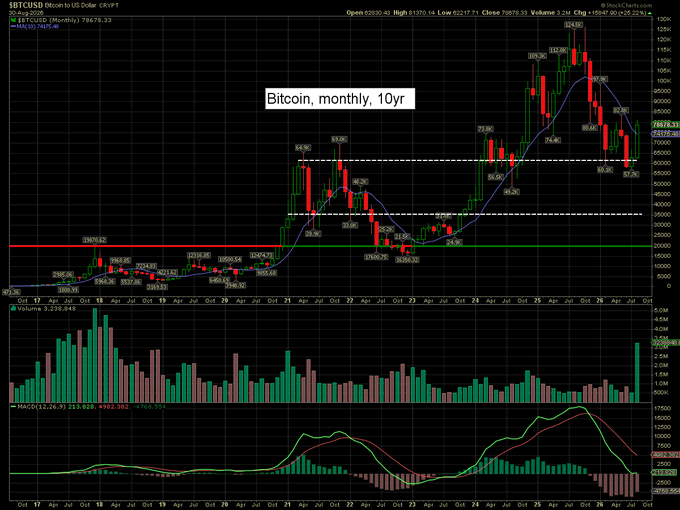Click the green horizontal support line at 20000
680x510 pixels.
[467, 246]
